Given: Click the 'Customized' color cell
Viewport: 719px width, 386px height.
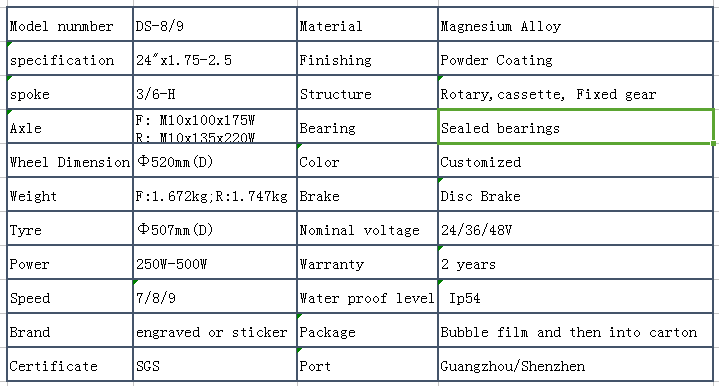Looking at the screenshot, I should (x=575, y=160).
